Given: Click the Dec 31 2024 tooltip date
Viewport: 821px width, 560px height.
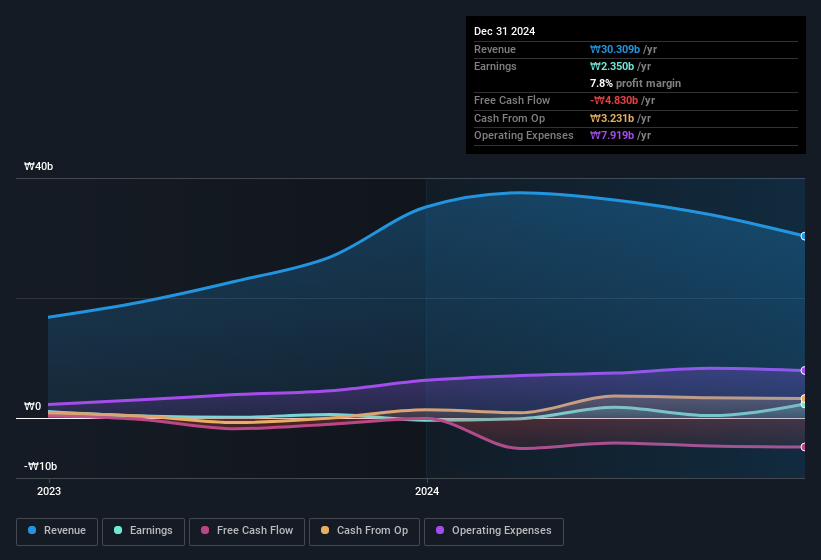Looking at the screenshot, I should click(504, 31).
